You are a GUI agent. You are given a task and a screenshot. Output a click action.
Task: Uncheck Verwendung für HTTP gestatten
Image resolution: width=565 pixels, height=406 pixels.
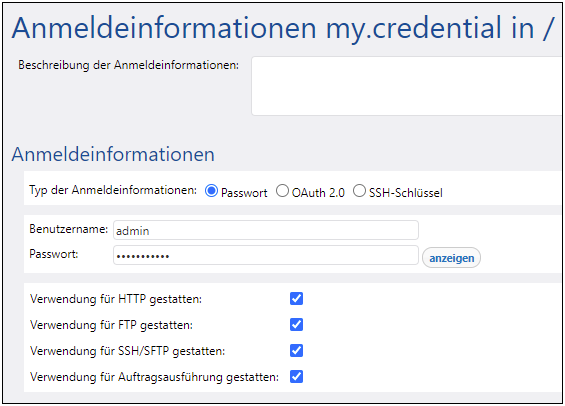tap(296, 299)
